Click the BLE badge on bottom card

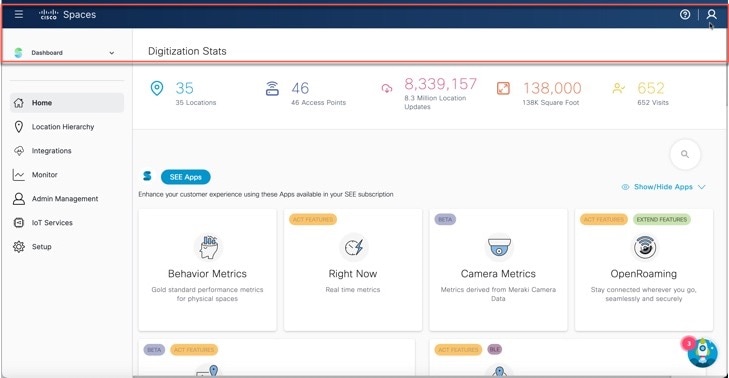coord(495,350)
